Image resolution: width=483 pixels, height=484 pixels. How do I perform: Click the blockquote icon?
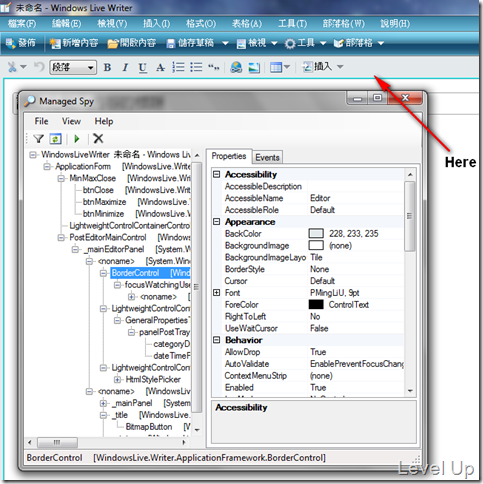[213, 67]
